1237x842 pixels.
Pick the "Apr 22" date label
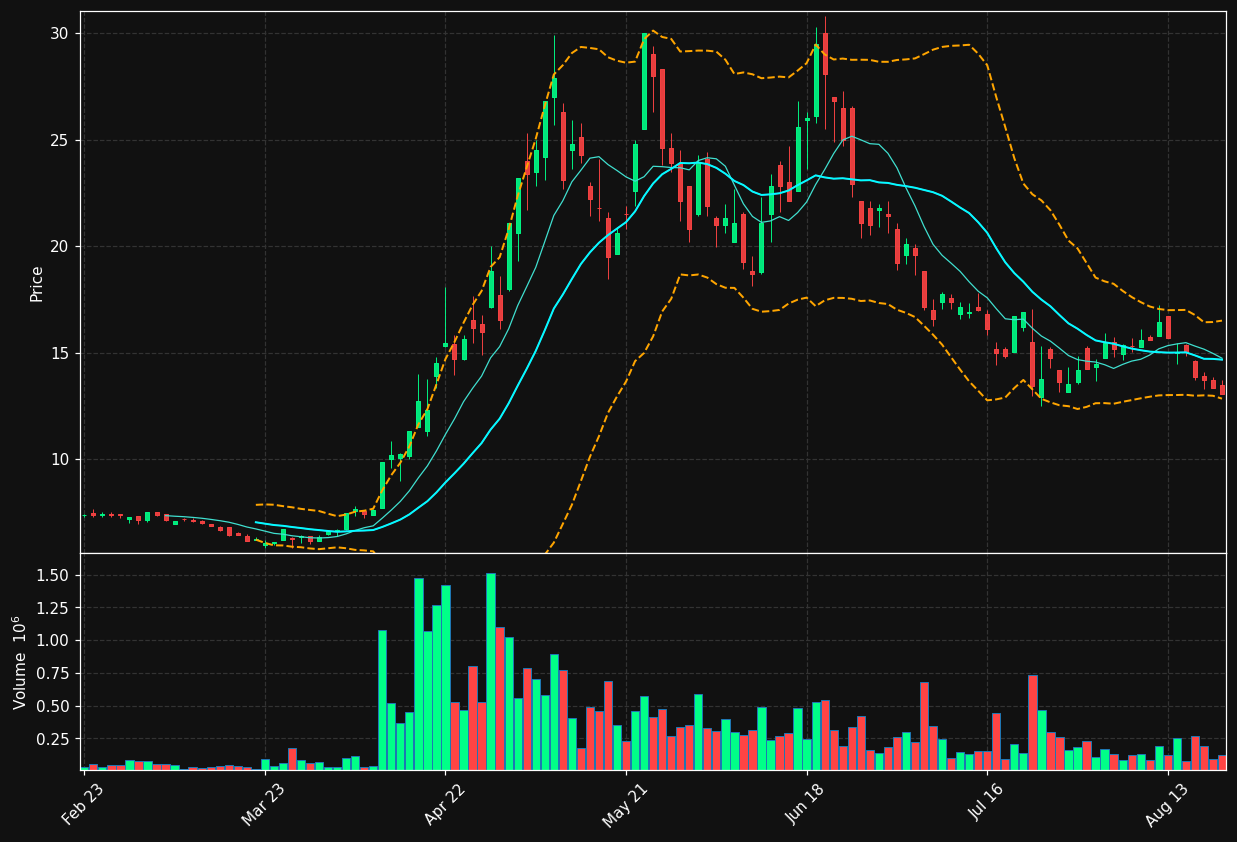pos(443,805)
